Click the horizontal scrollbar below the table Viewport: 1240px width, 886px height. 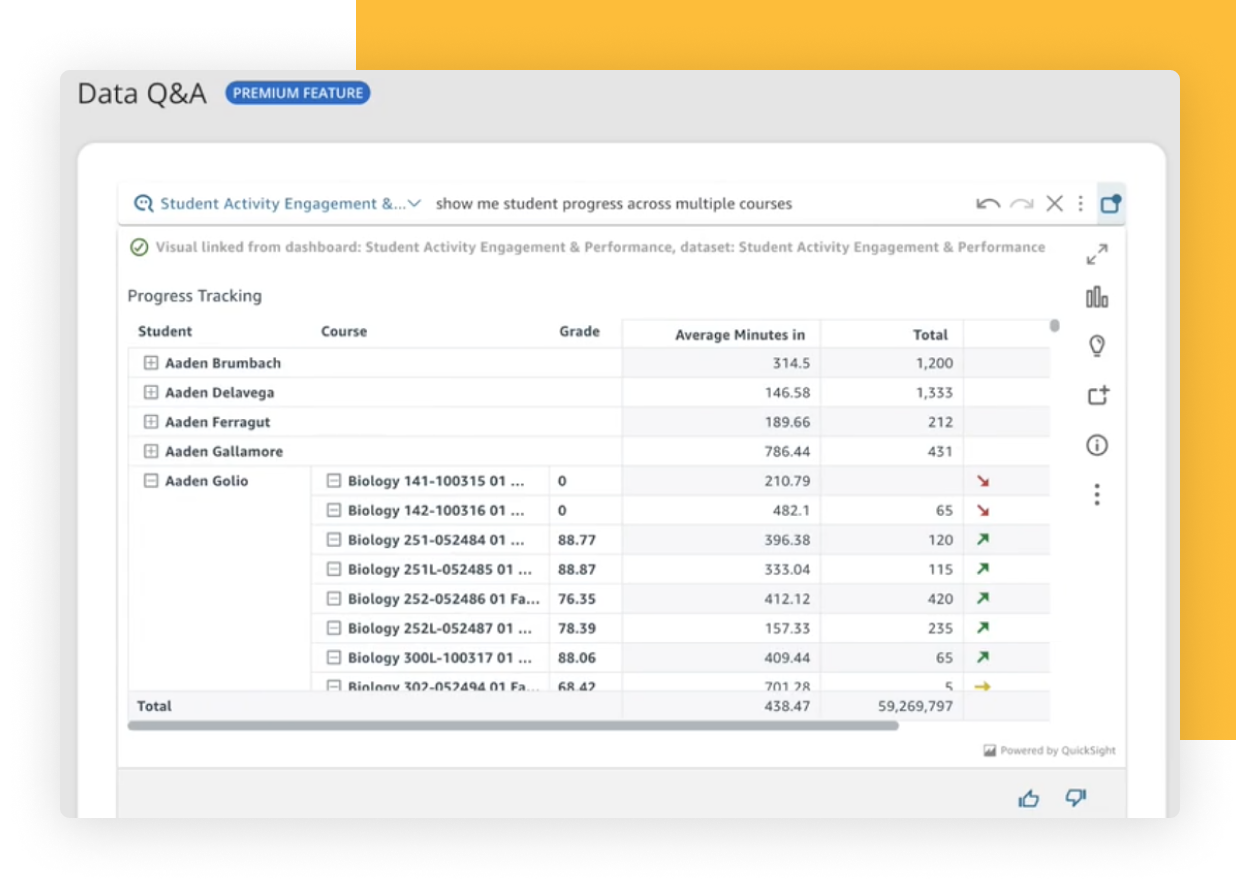[x=513, y=726]
